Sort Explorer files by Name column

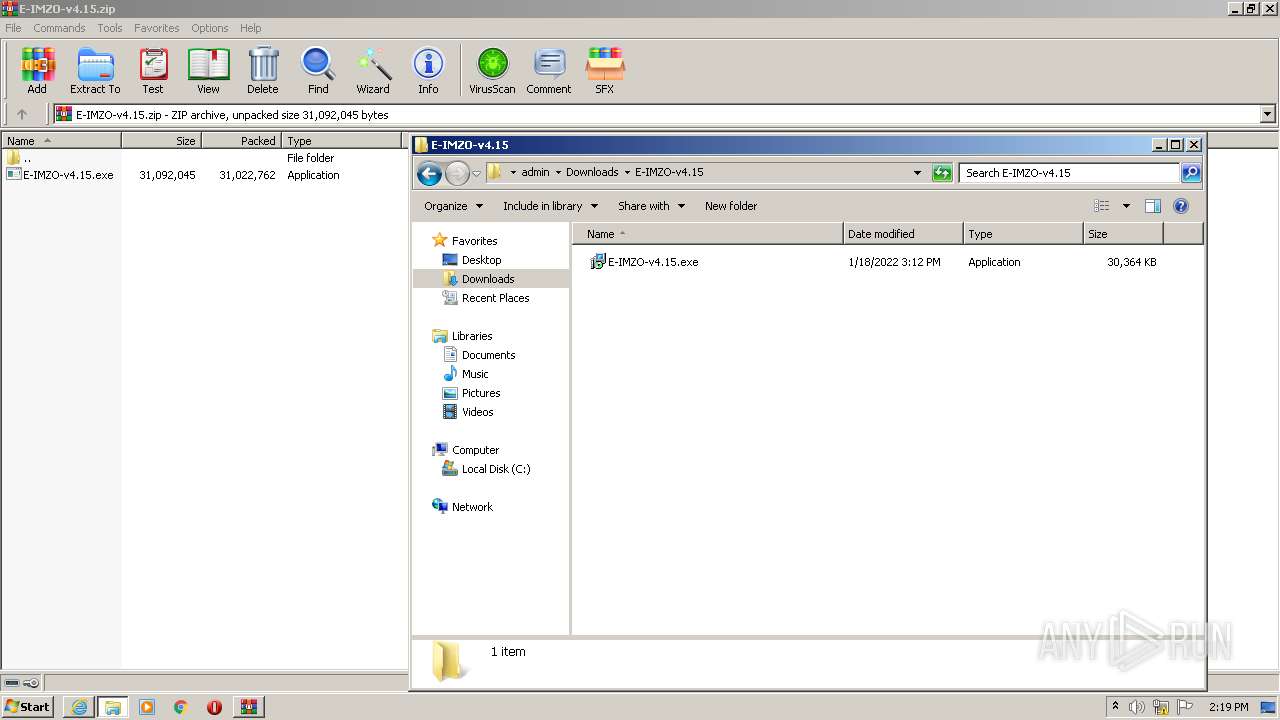708,234
